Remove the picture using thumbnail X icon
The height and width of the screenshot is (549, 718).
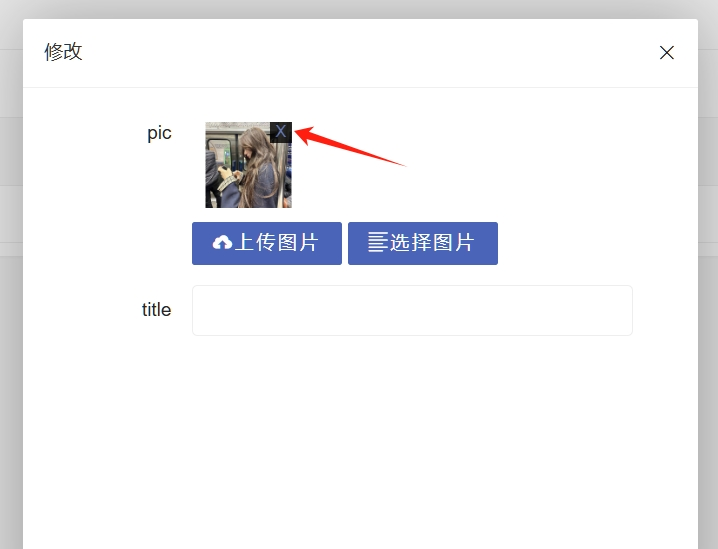(281, 132)
